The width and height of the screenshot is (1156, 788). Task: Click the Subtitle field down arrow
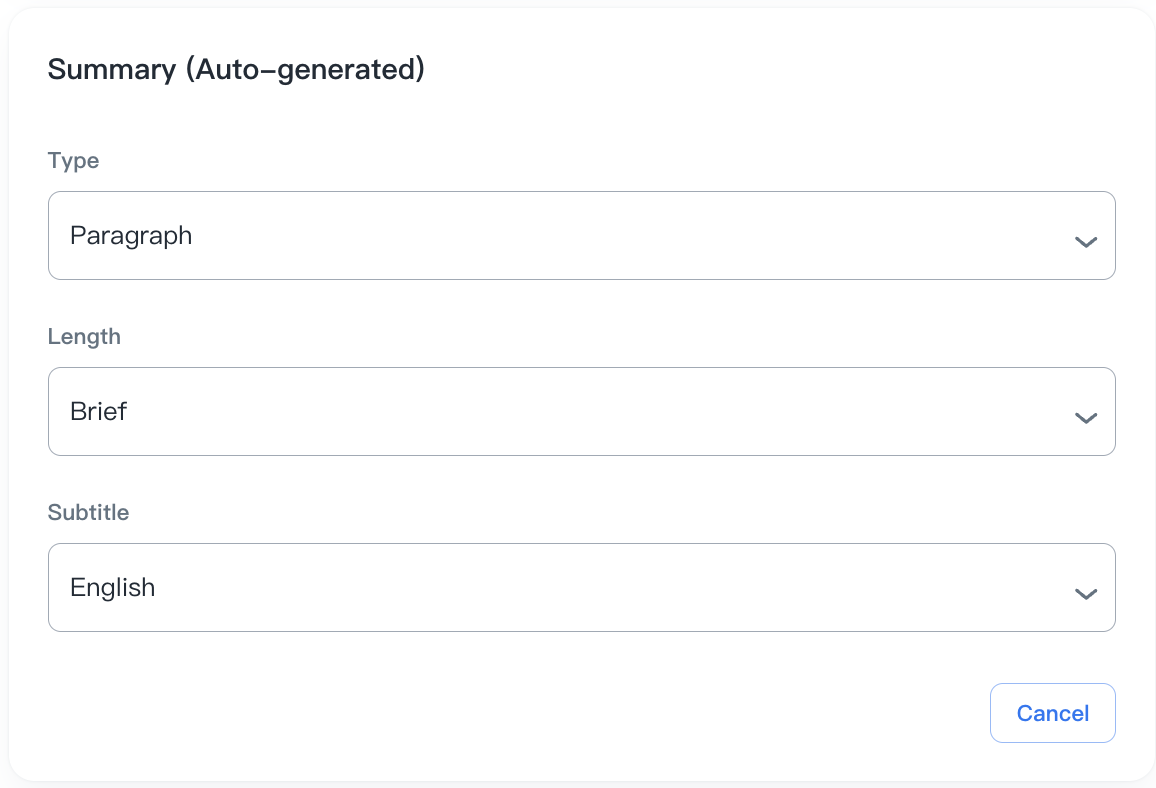[x=1086, y=593]
